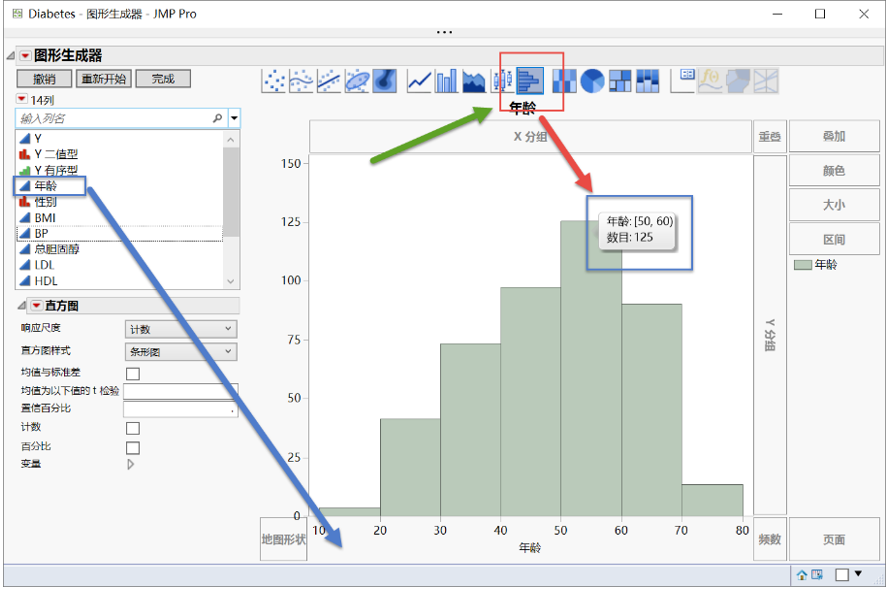The width and height of the screenshot is (892, 593).
Task: Collapse the 直方图 panel disclosure triangle
Action: point(21,306)
